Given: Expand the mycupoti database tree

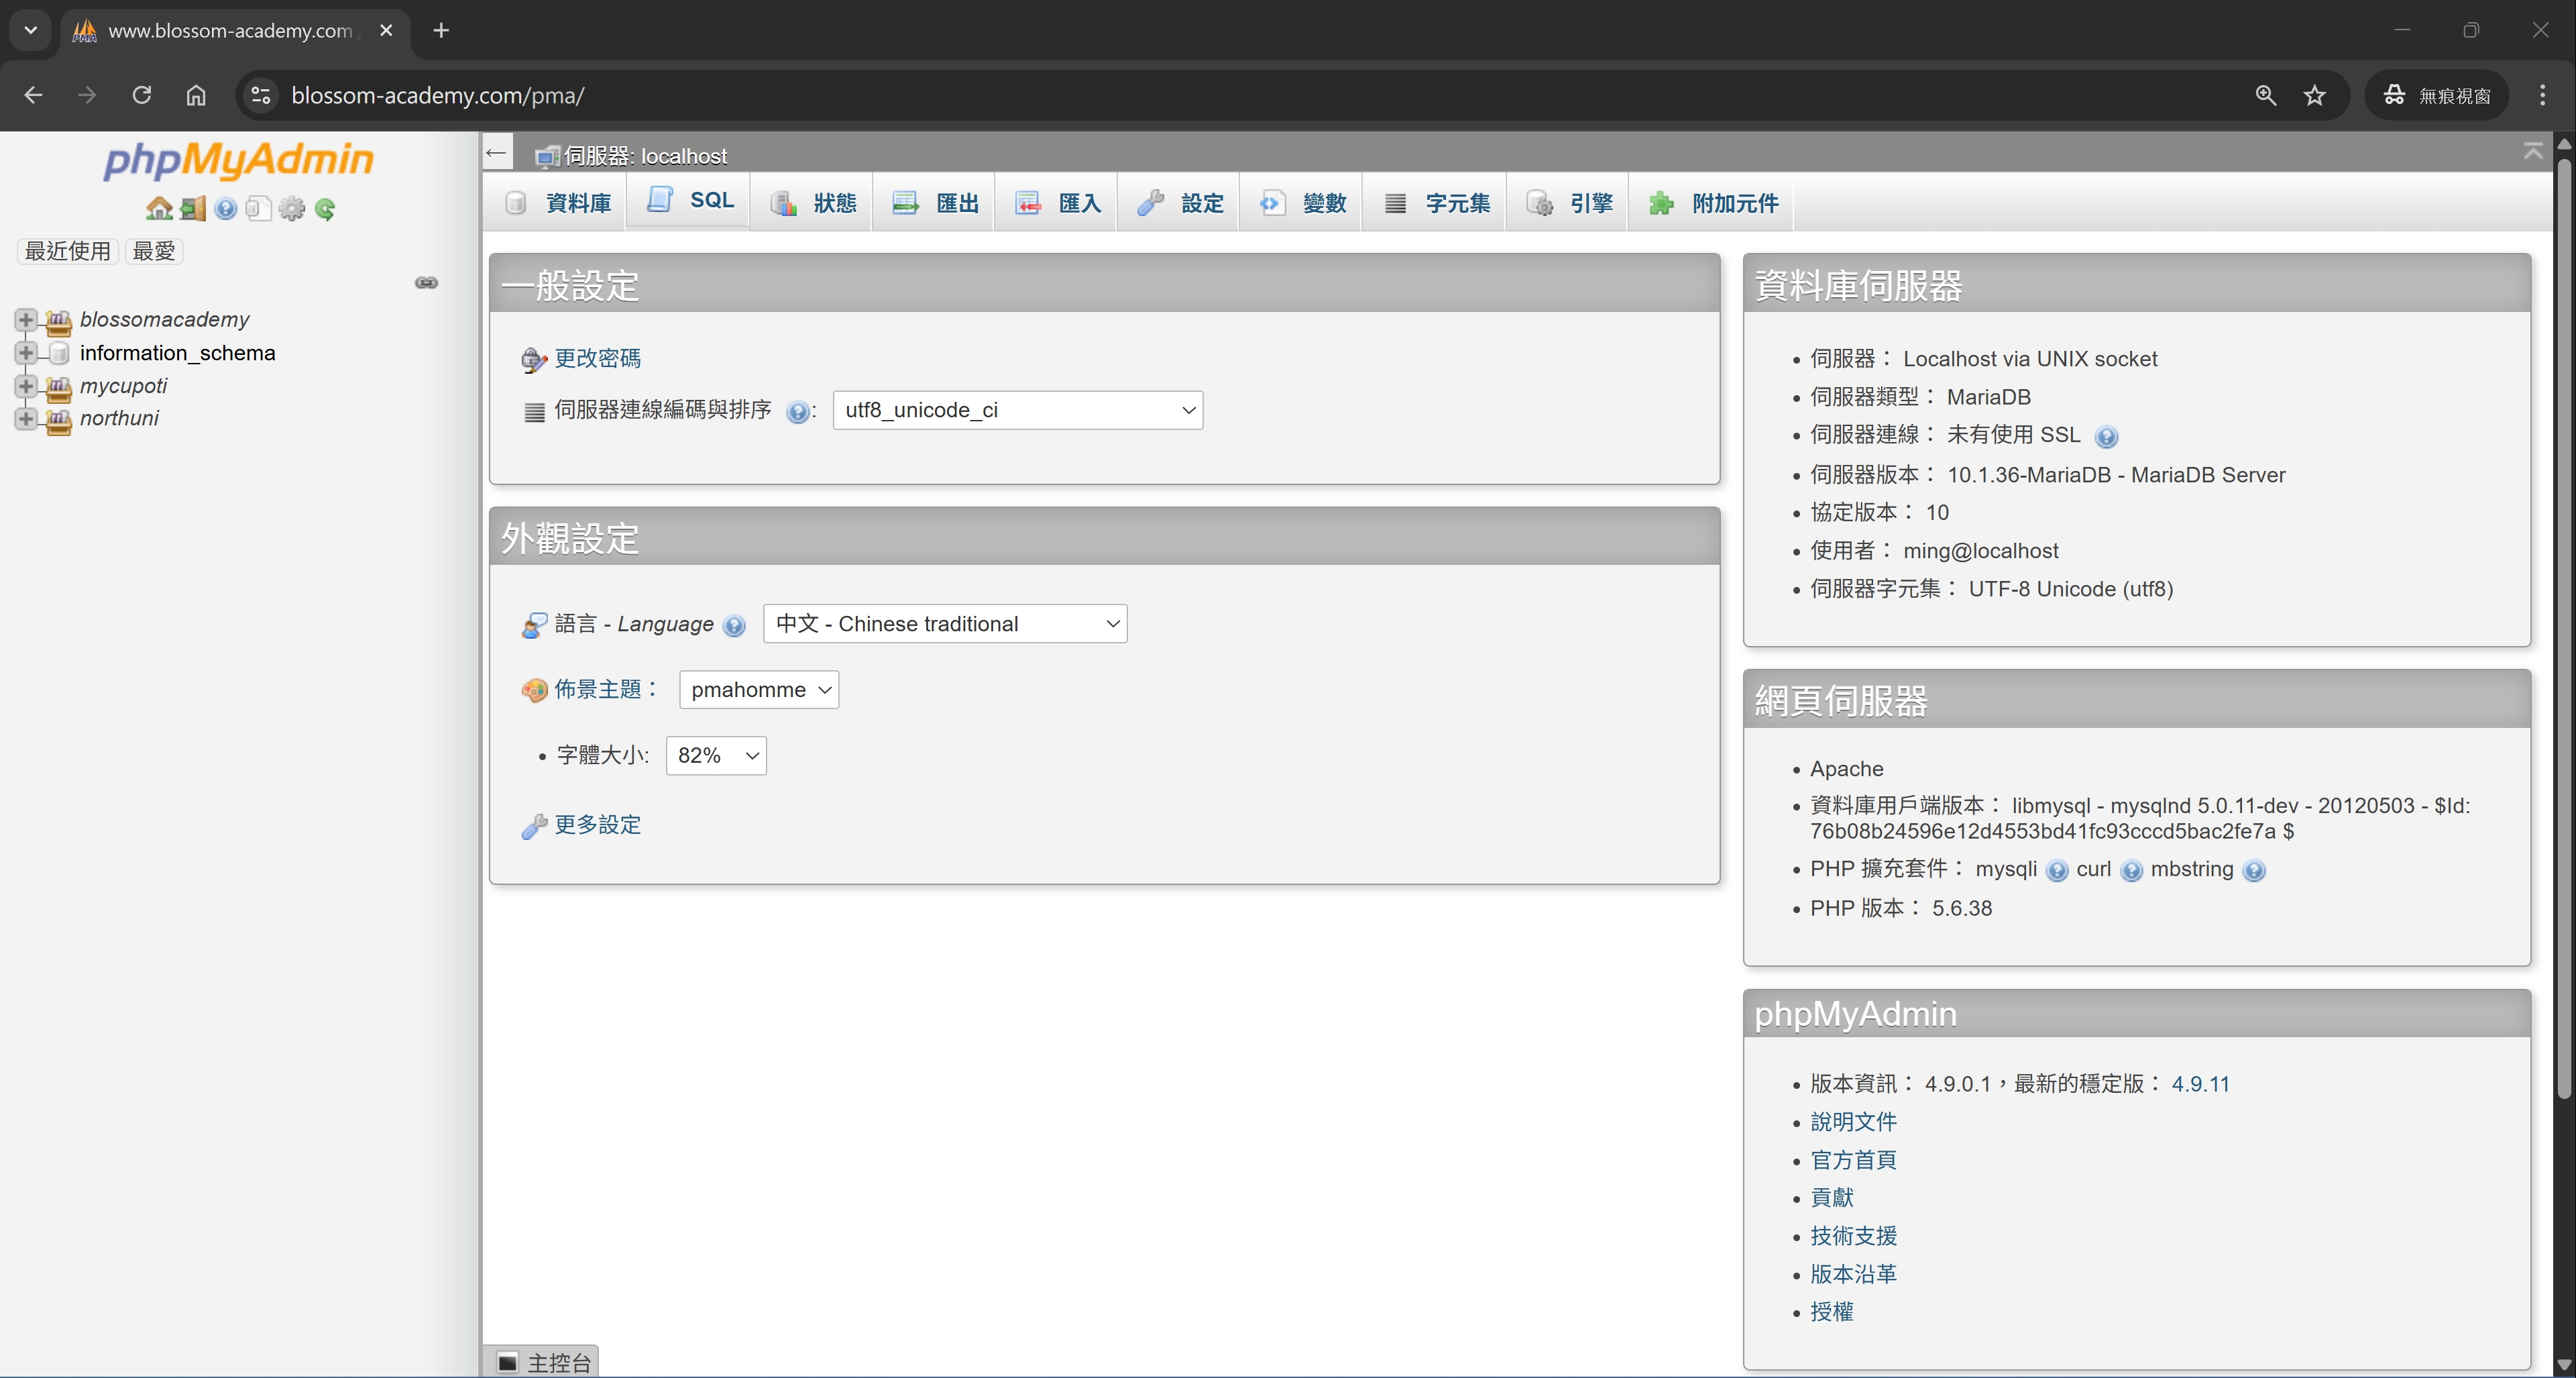Looking at the screenshot, I should [26, 386].
